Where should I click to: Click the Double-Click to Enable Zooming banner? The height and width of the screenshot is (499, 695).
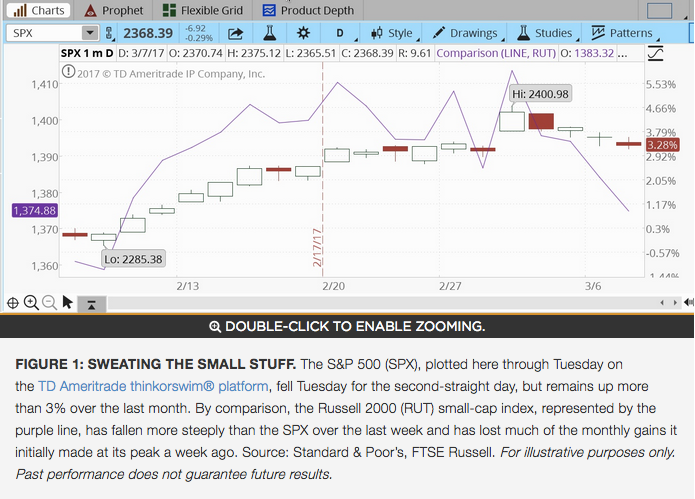[347, 326]
